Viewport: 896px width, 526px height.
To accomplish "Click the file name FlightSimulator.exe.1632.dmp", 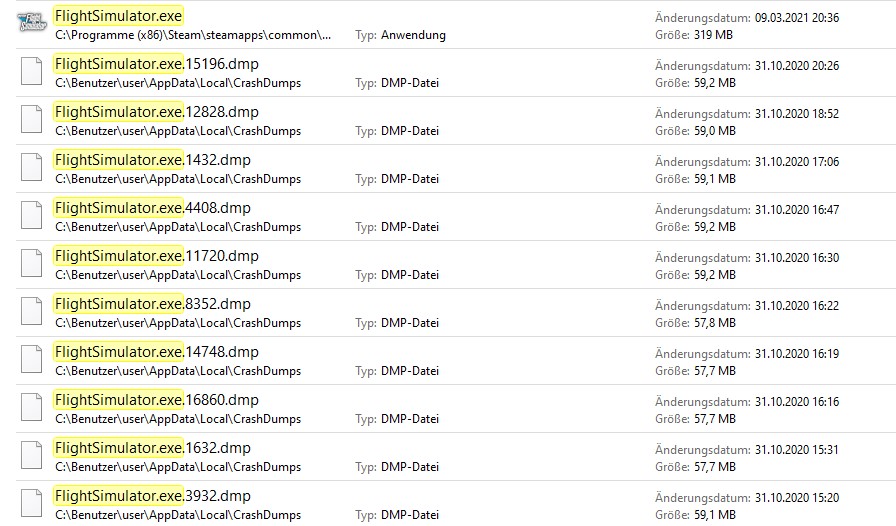I will 153,448.
